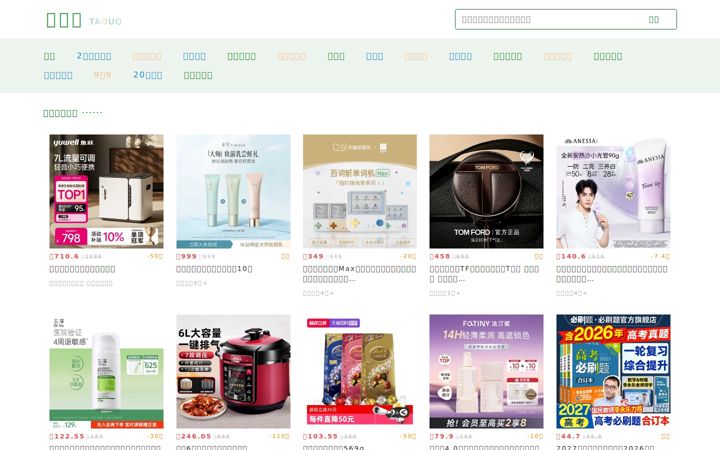Click the '-20' discount tag on Max device
Image resolution: width=720 pixels, height=450 pixels.
[x=408, y=256]
